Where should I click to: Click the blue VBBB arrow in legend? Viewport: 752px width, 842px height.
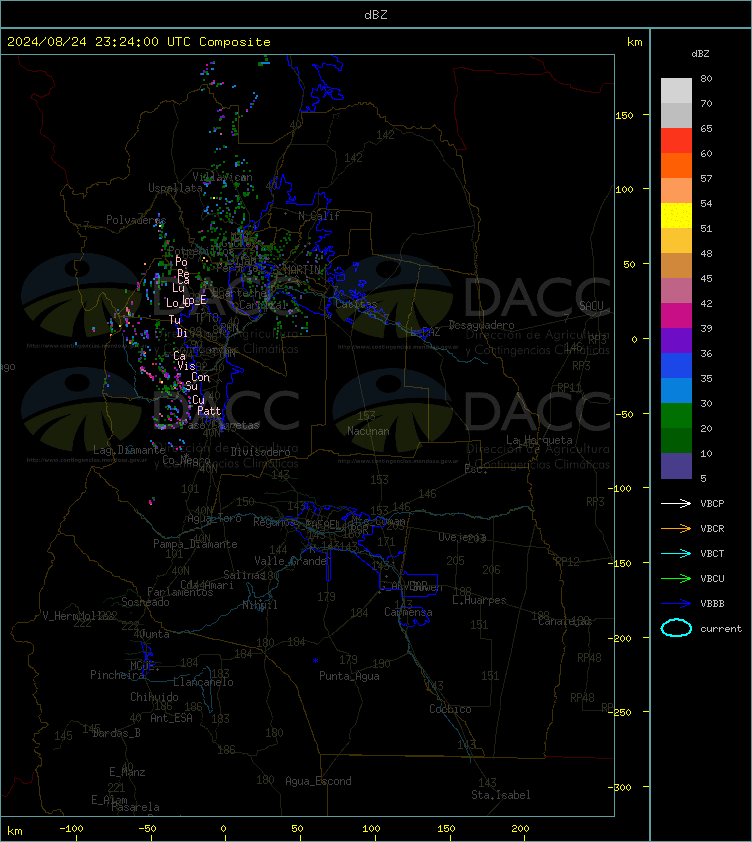(x=676, y=604)
